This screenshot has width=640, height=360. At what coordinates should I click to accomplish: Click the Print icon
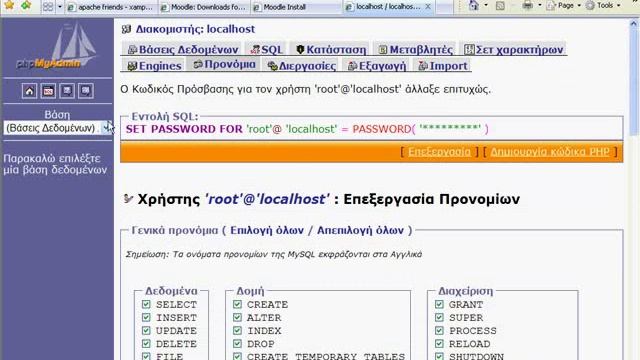tap(527, 5)
